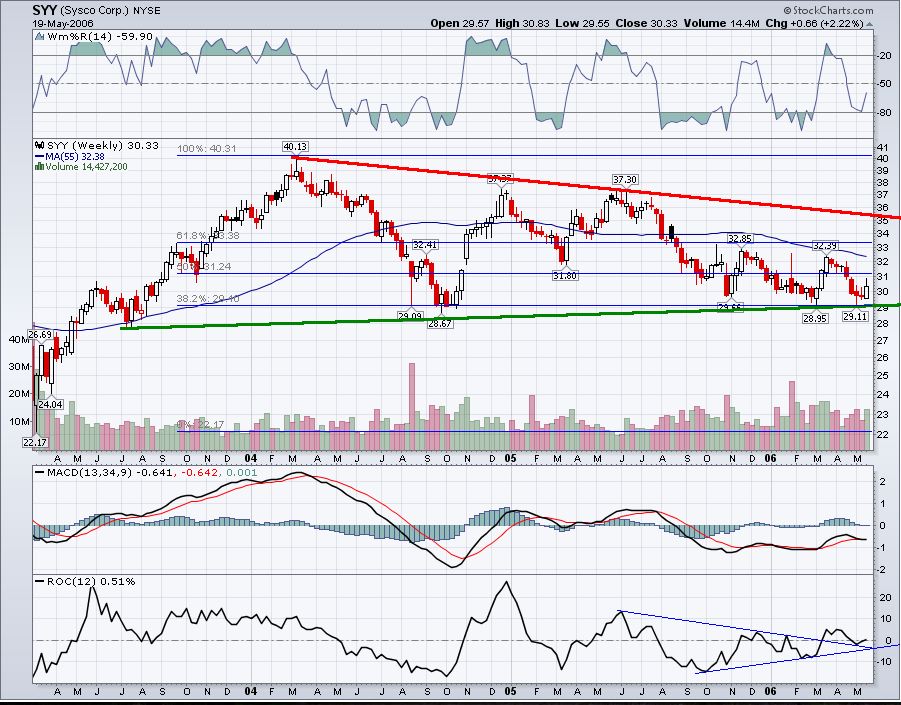Click the 28.95 low price label
Image resolution: width=901 pixels, height=705 pixels.
[x=815, y=318]
